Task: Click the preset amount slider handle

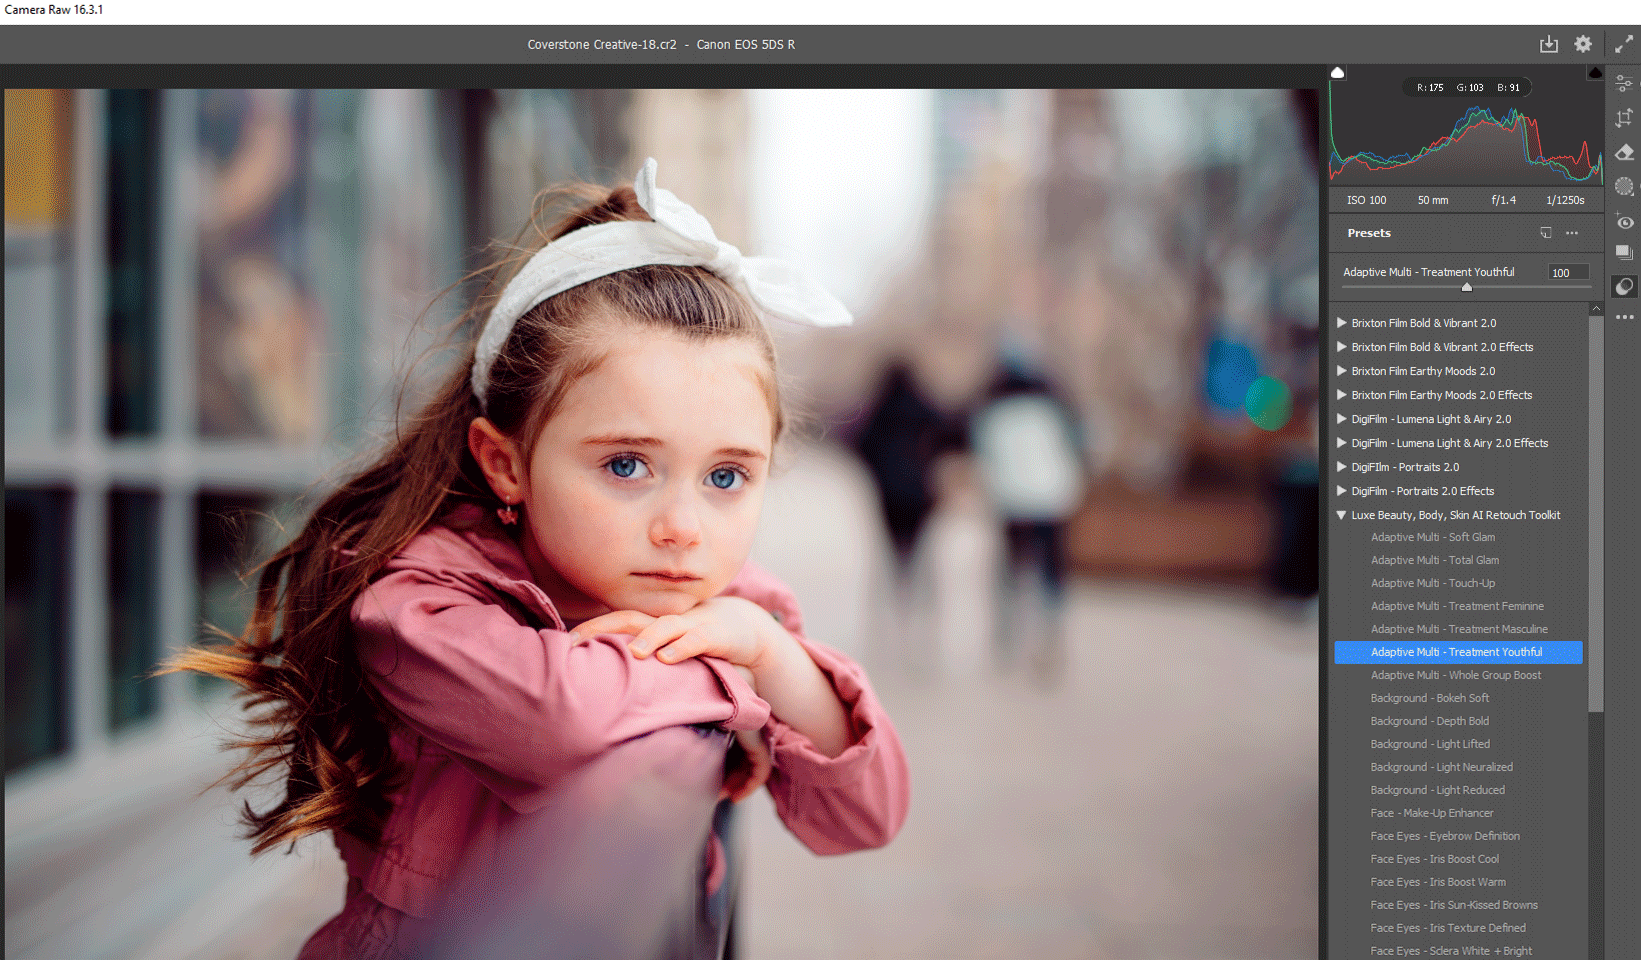Action: click(1466, 288)
